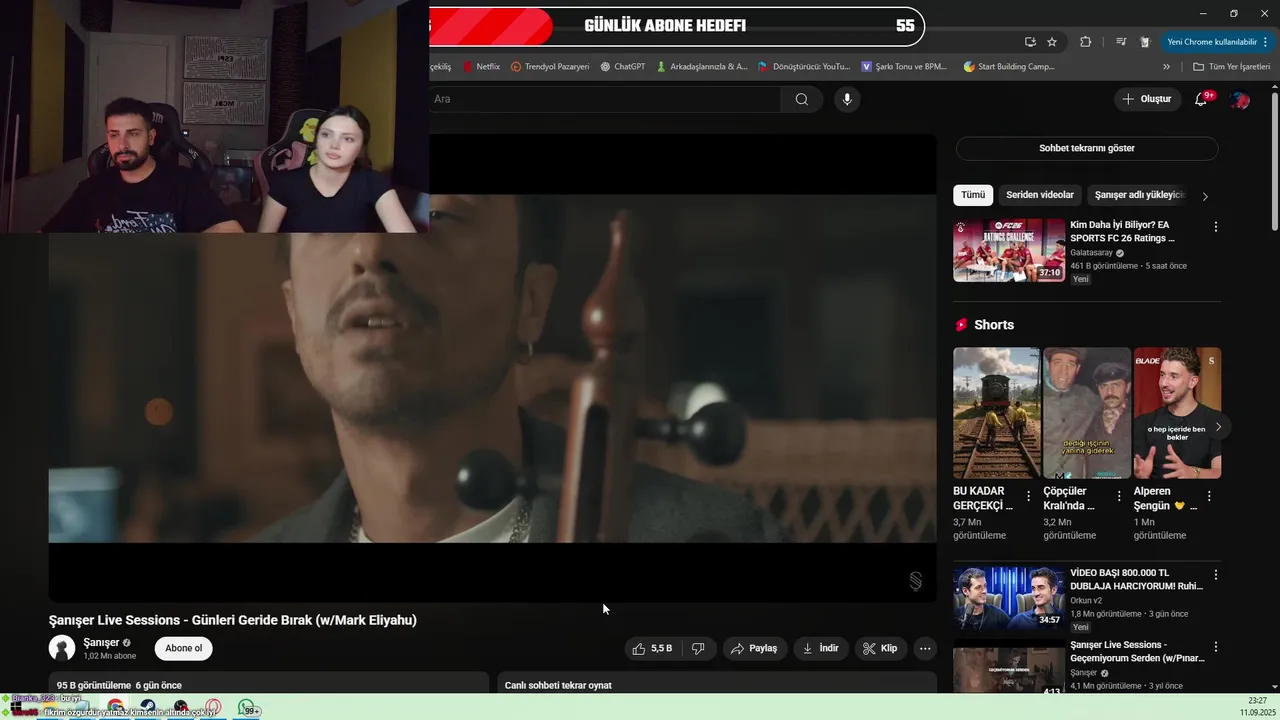Click the video title Günleri Geride Bırak

click(x=233, y=620)
